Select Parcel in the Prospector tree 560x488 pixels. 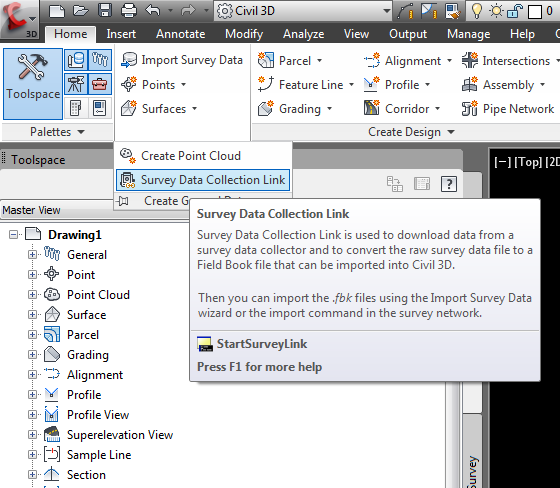point(83,335)
